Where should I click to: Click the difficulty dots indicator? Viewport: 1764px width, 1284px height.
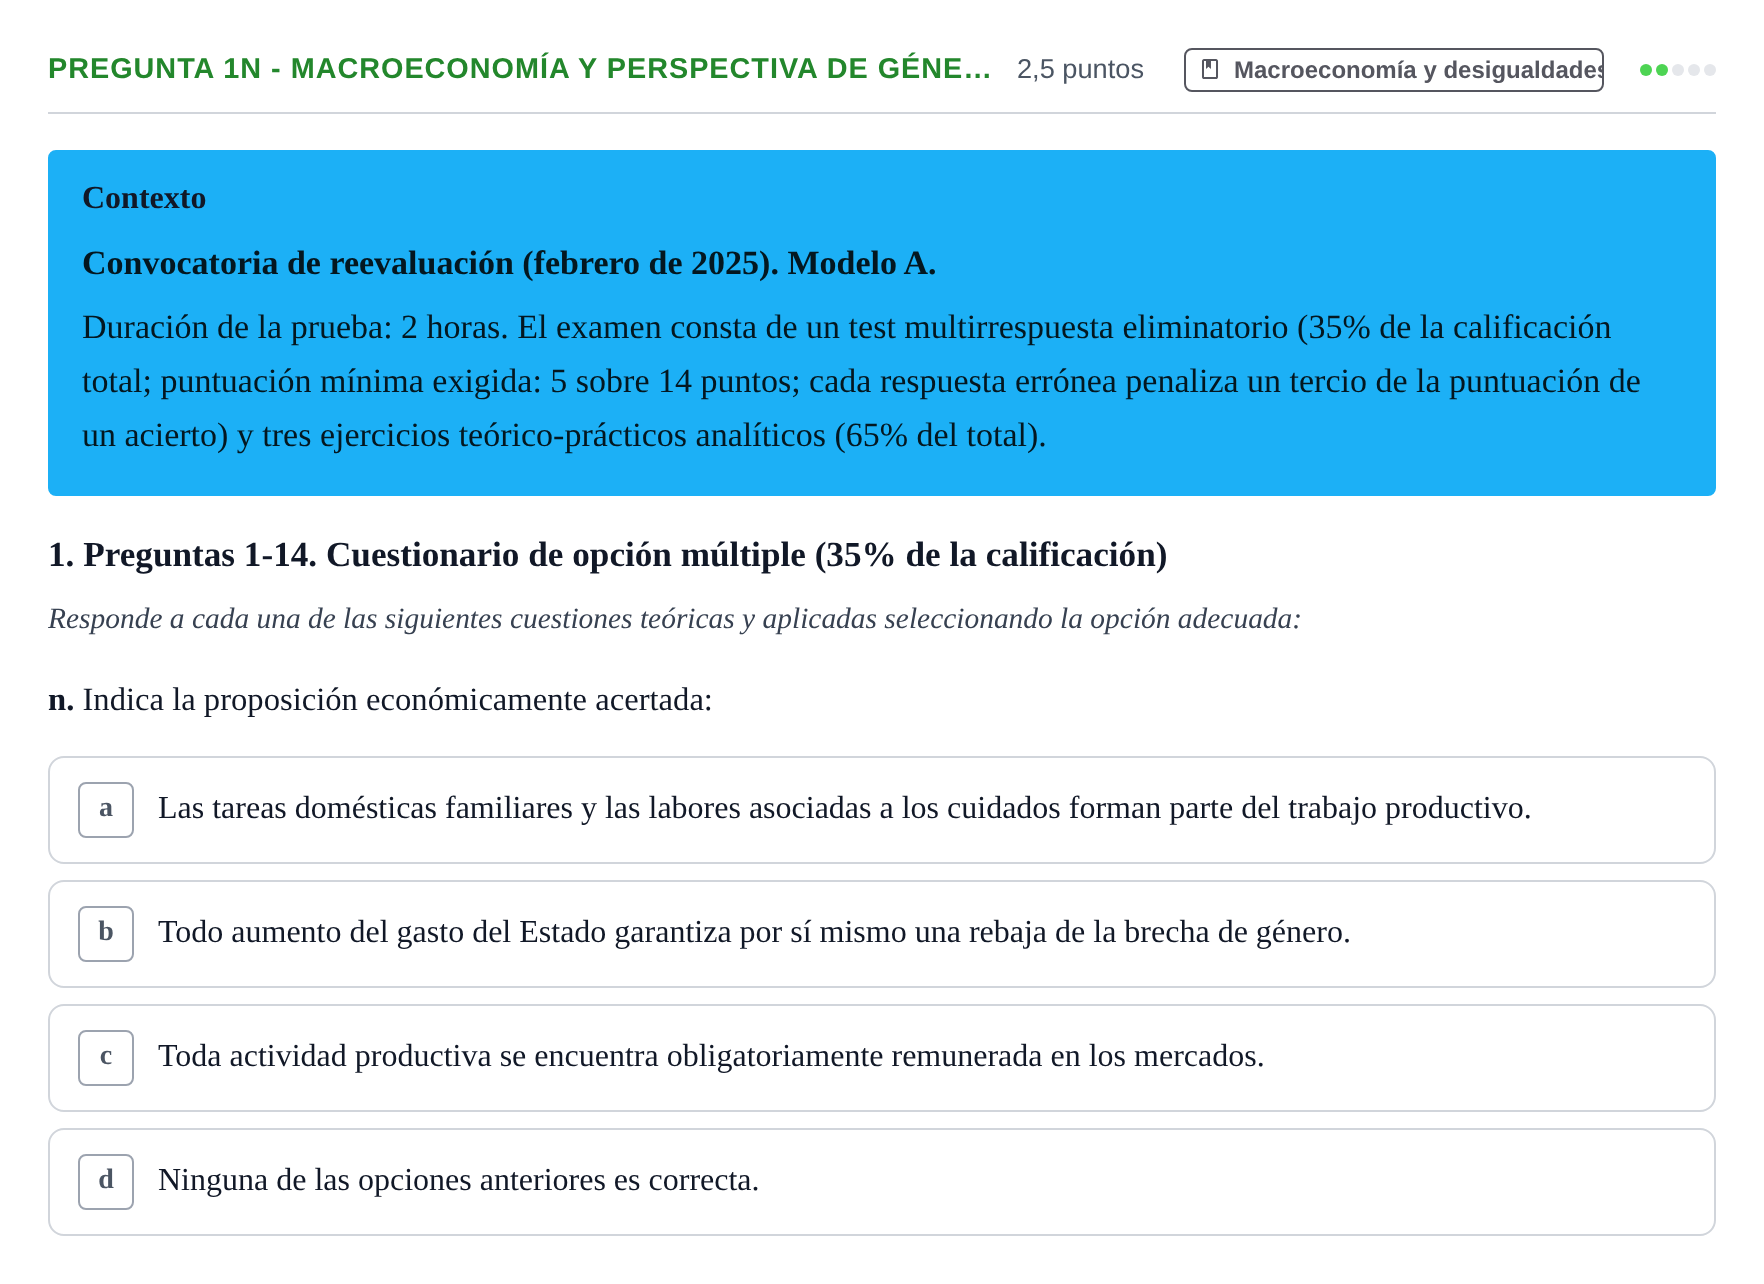click(1678, 70)
